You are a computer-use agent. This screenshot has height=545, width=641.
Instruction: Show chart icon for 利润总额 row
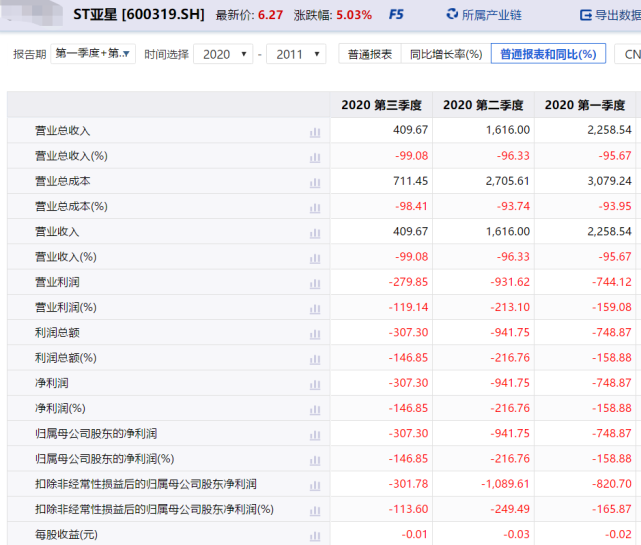click(315, 332)
